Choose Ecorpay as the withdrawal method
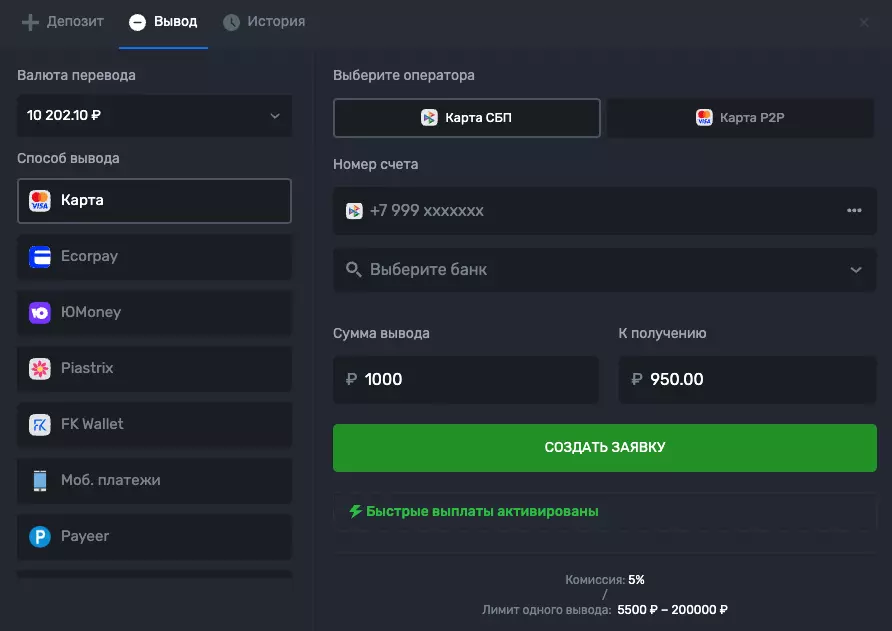This screenshot has height=631, width=892. point(154,257)
